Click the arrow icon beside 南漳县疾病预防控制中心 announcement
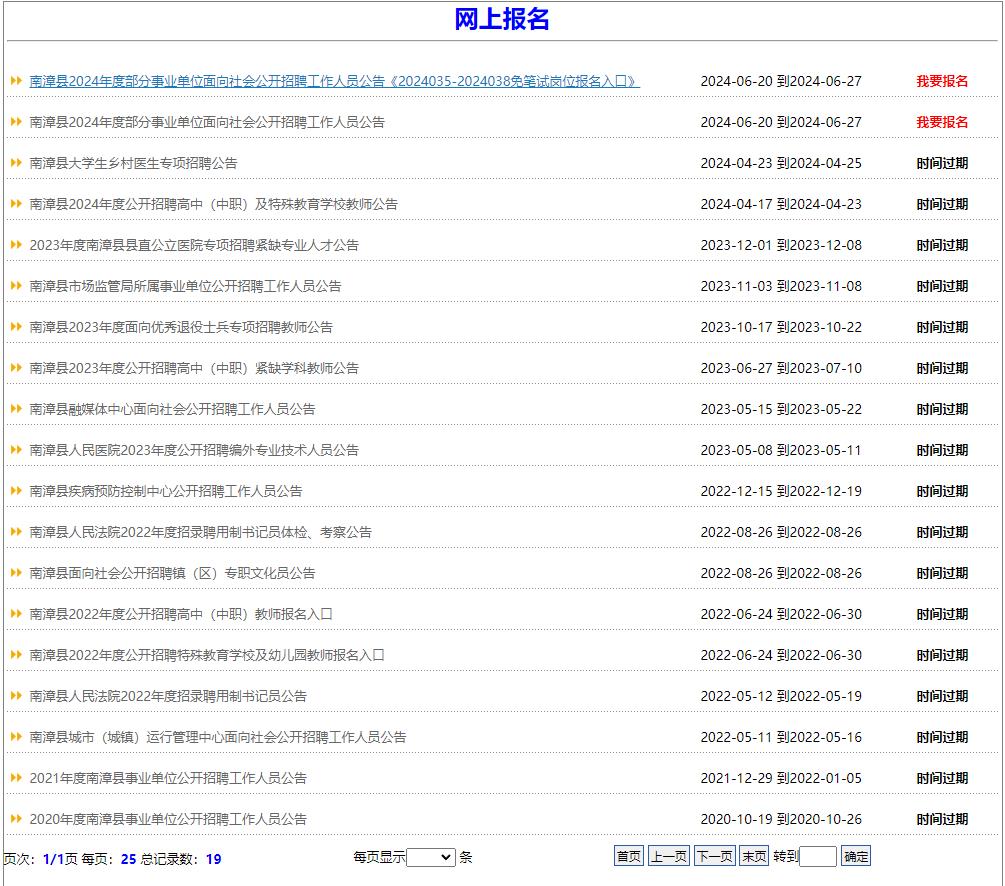 pyautogui.click(x=16, y=491)
